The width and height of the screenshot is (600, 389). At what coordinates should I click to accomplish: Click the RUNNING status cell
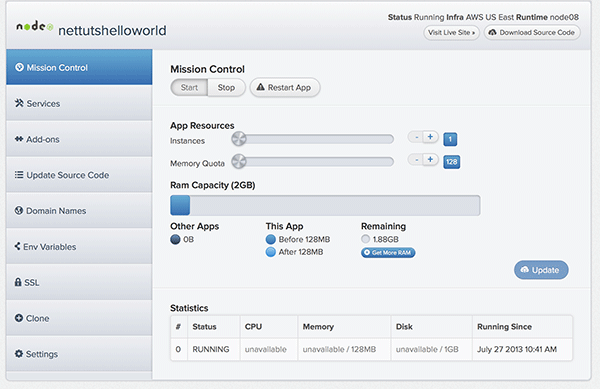(x=214, y=349)
